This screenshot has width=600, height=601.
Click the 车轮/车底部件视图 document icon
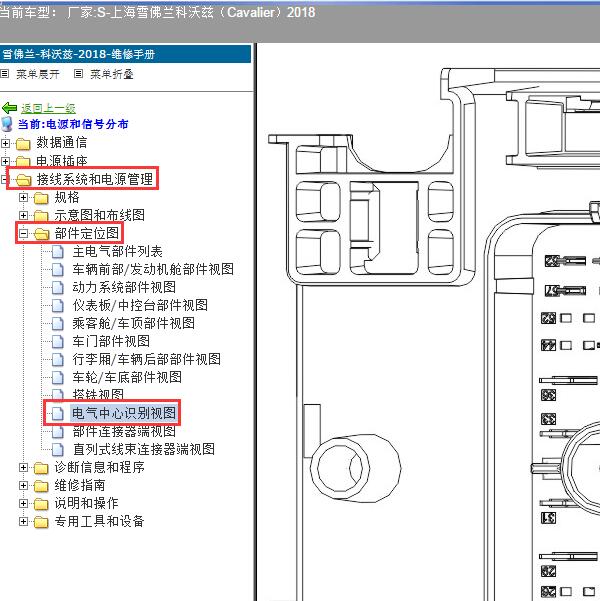[58, 378]
